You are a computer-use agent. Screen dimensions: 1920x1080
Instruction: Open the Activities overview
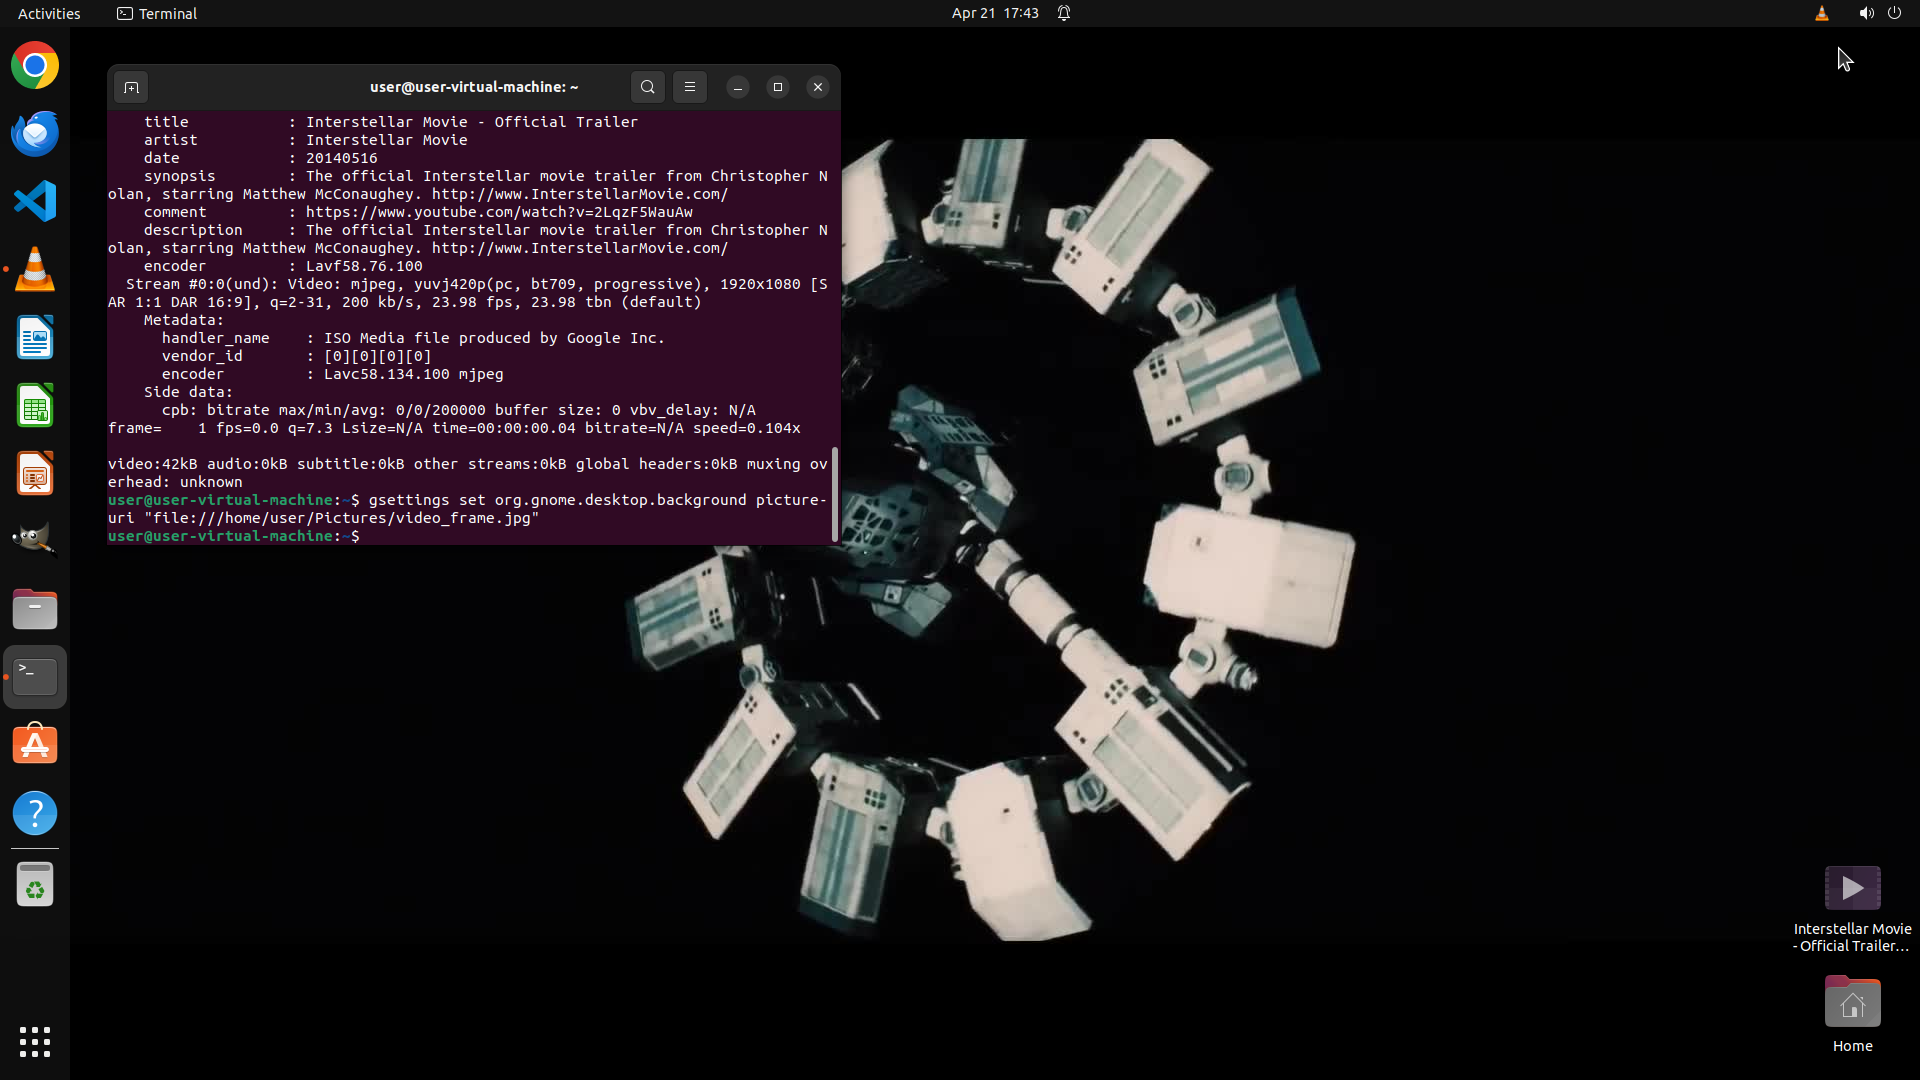(49, 13)
